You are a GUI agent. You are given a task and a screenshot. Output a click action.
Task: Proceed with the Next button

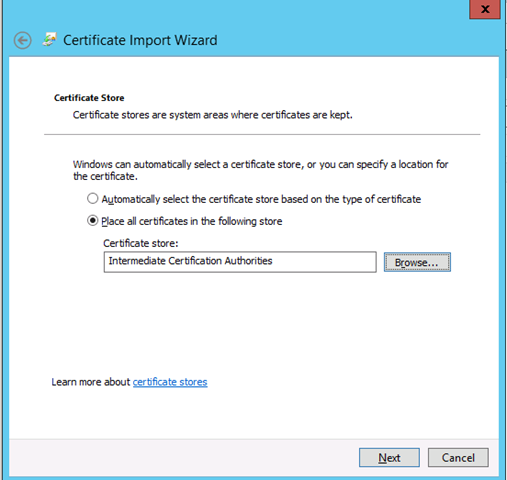pyautogui.click(x=389, y=458)
